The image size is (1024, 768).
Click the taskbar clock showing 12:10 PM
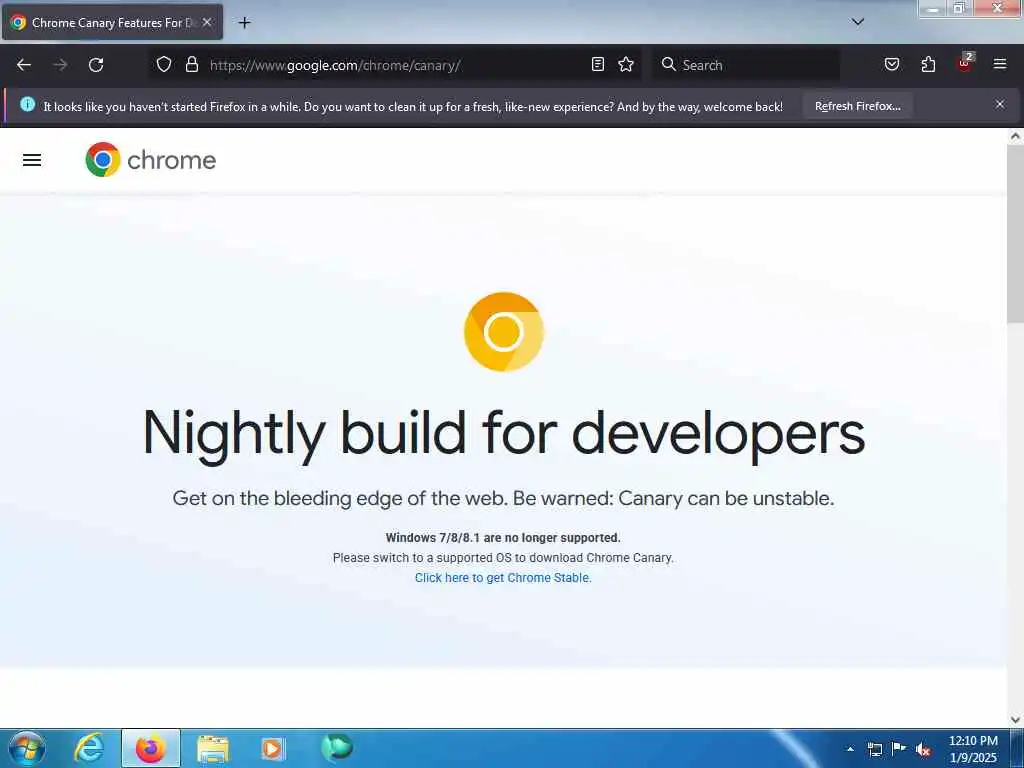(x=973, y=749)
